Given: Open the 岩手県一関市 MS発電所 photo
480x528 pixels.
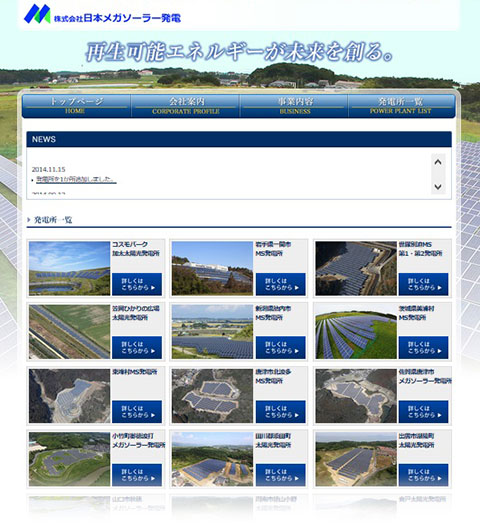Looking at the screenshot, I should (x=212, y=268).
